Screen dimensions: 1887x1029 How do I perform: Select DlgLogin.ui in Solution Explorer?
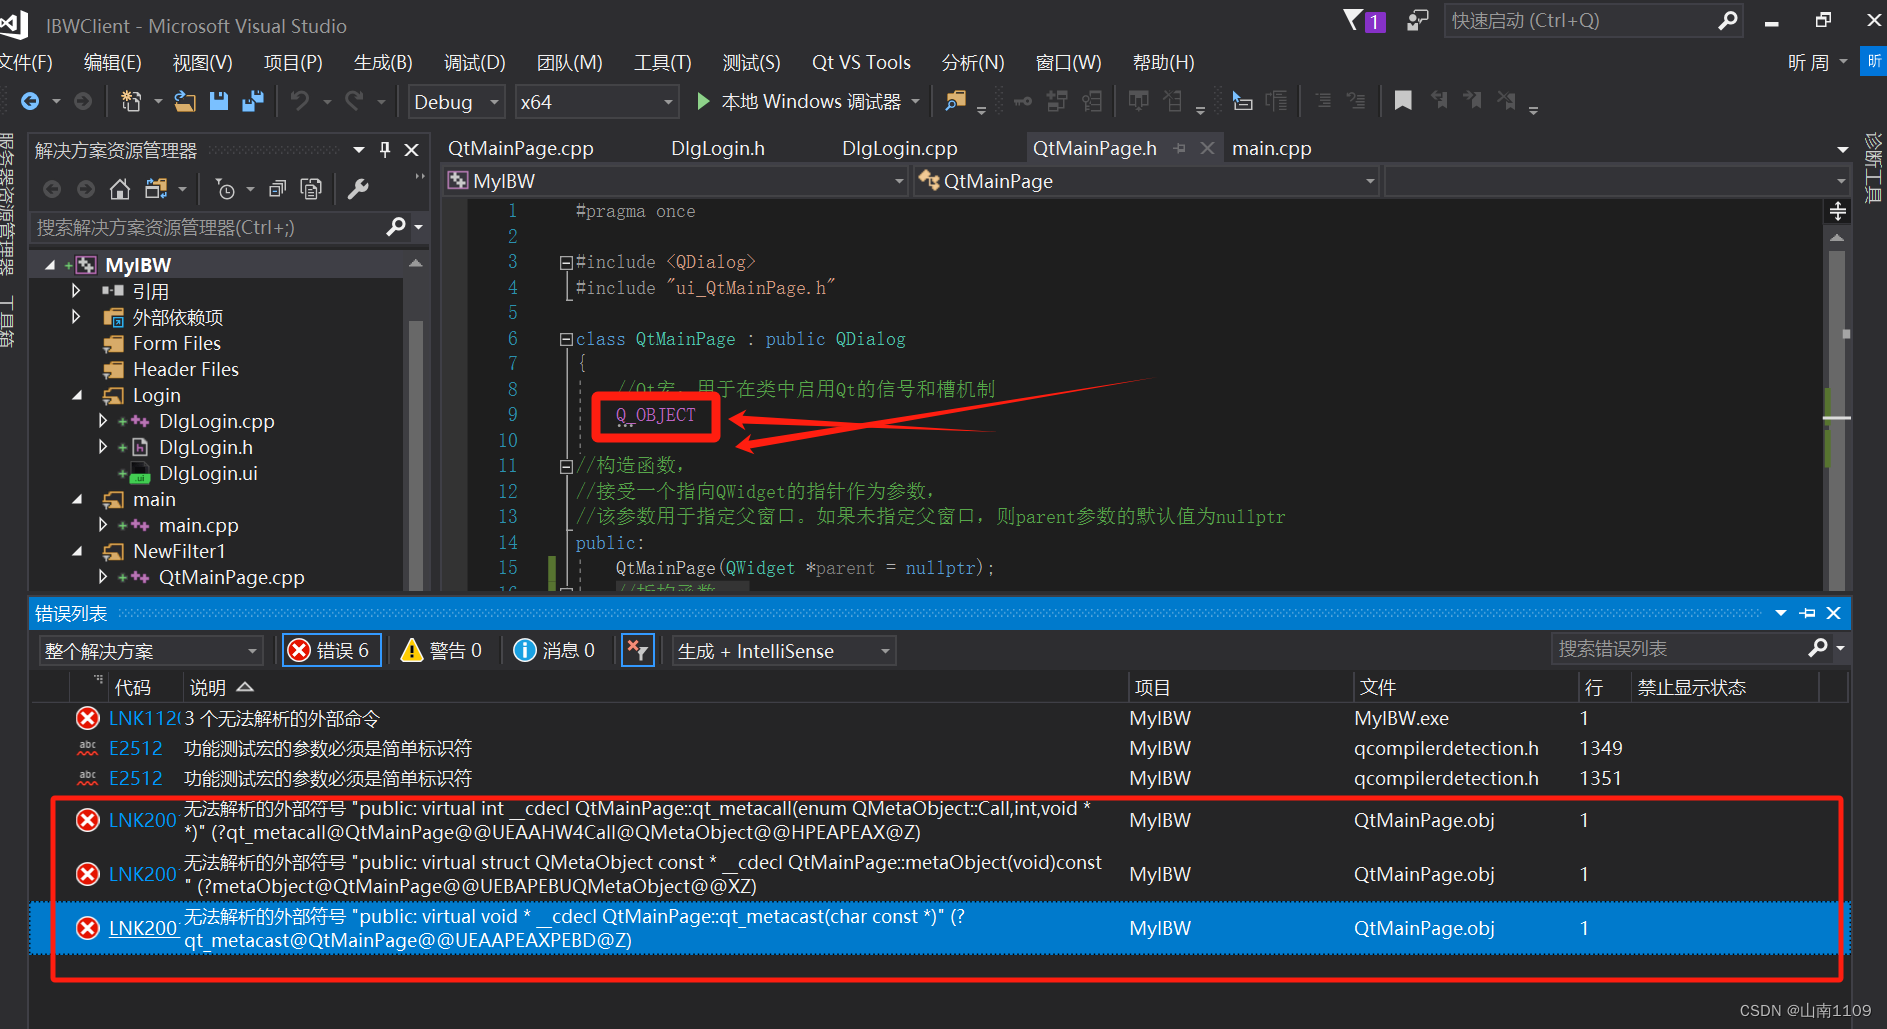[208, 474]
